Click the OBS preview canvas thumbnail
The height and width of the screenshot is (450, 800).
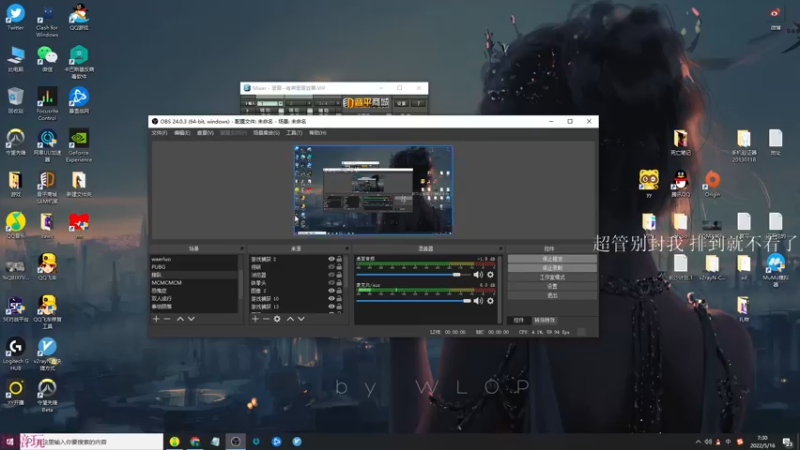tap(373, 190)
